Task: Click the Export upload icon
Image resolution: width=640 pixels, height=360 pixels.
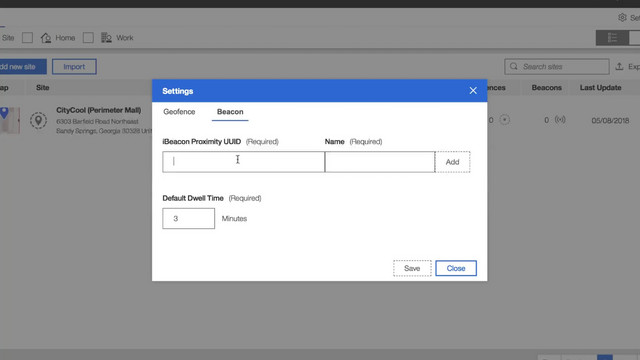Action: [x=619, y=66]
